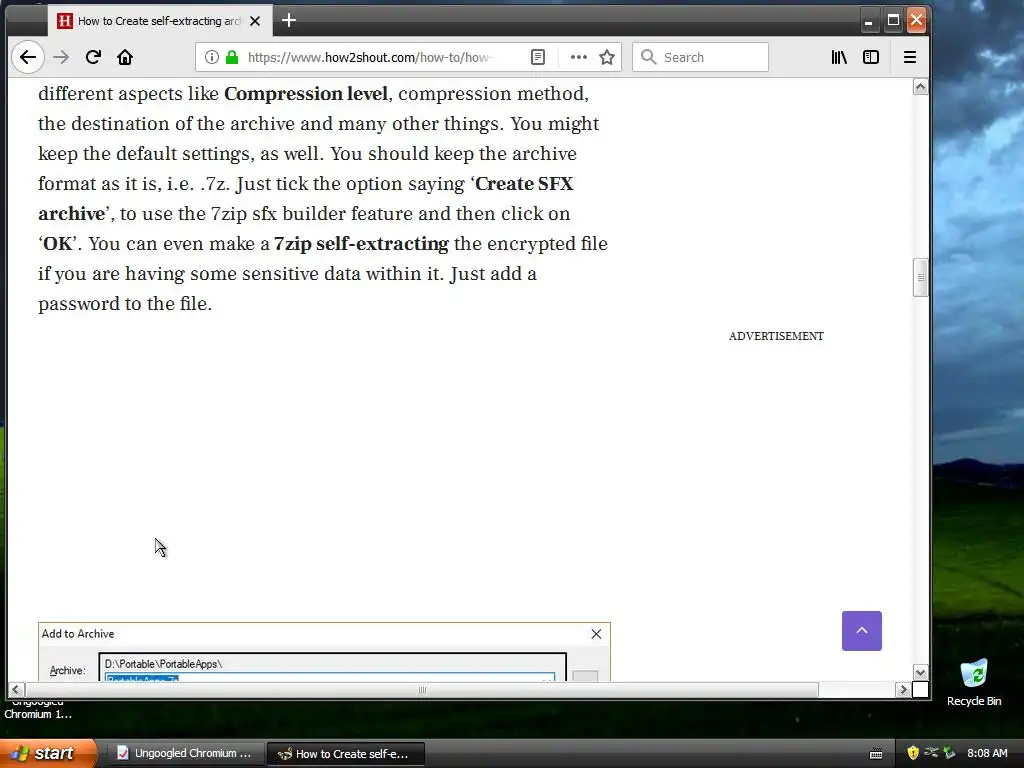Show site information icon in address bar
Image resolution: width=1024 pixels, height=768 pixels.
point(212,57)
